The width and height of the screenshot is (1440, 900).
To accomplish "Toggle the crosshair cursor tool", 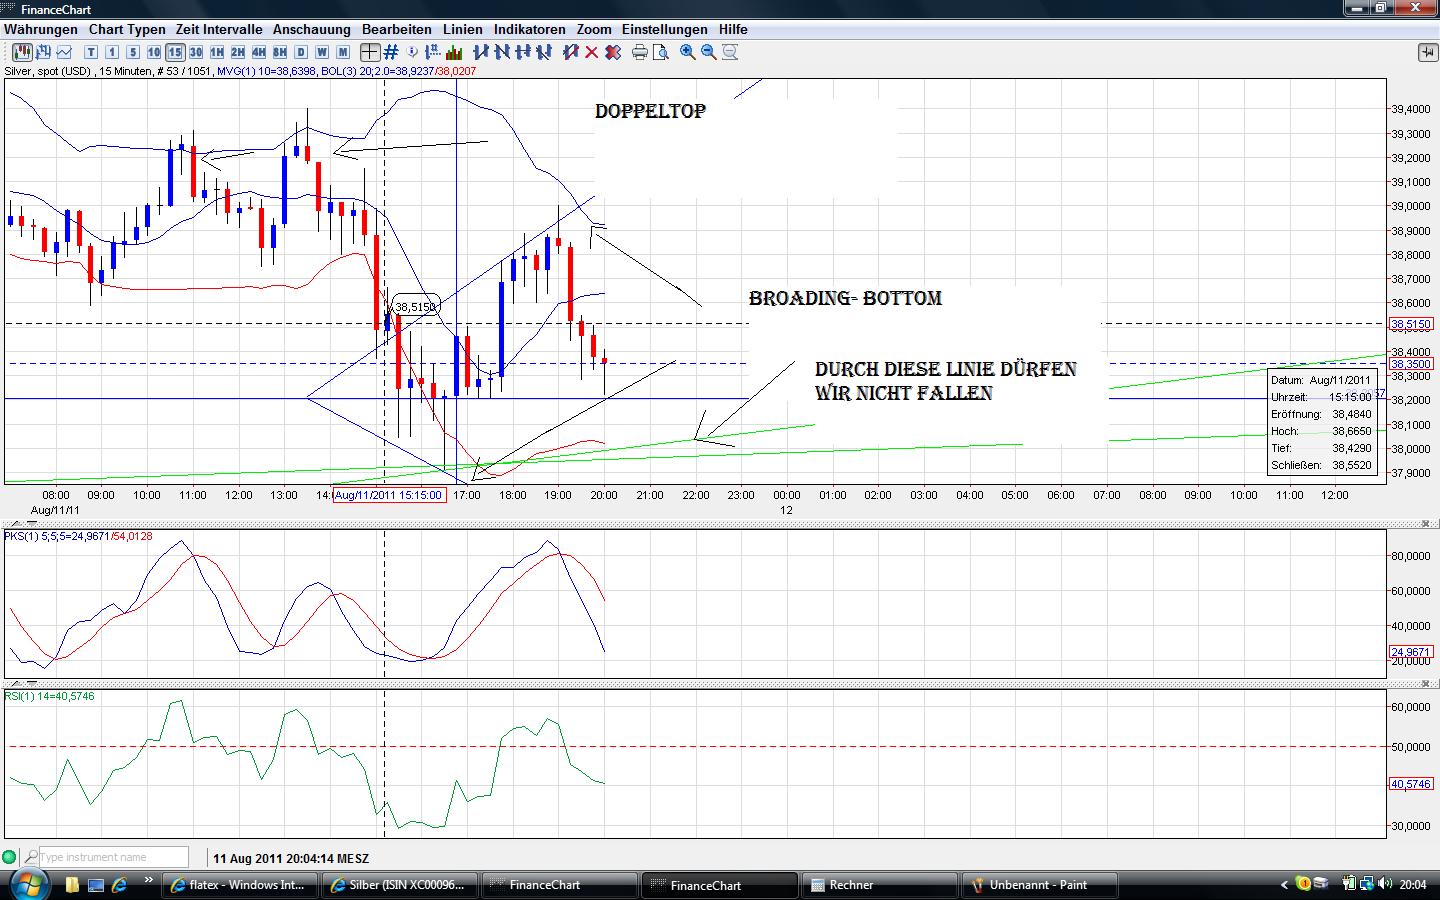I will coord(370,52).
